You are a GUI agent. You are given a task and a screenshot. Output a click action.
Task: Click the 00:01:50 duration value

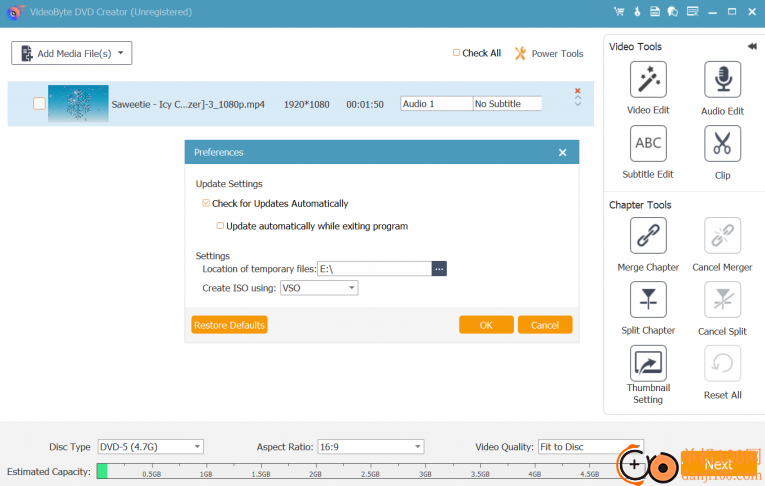365,104
